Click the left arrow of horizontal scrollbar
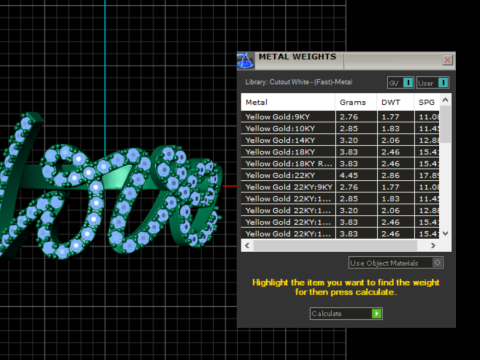 coord(247,246)
